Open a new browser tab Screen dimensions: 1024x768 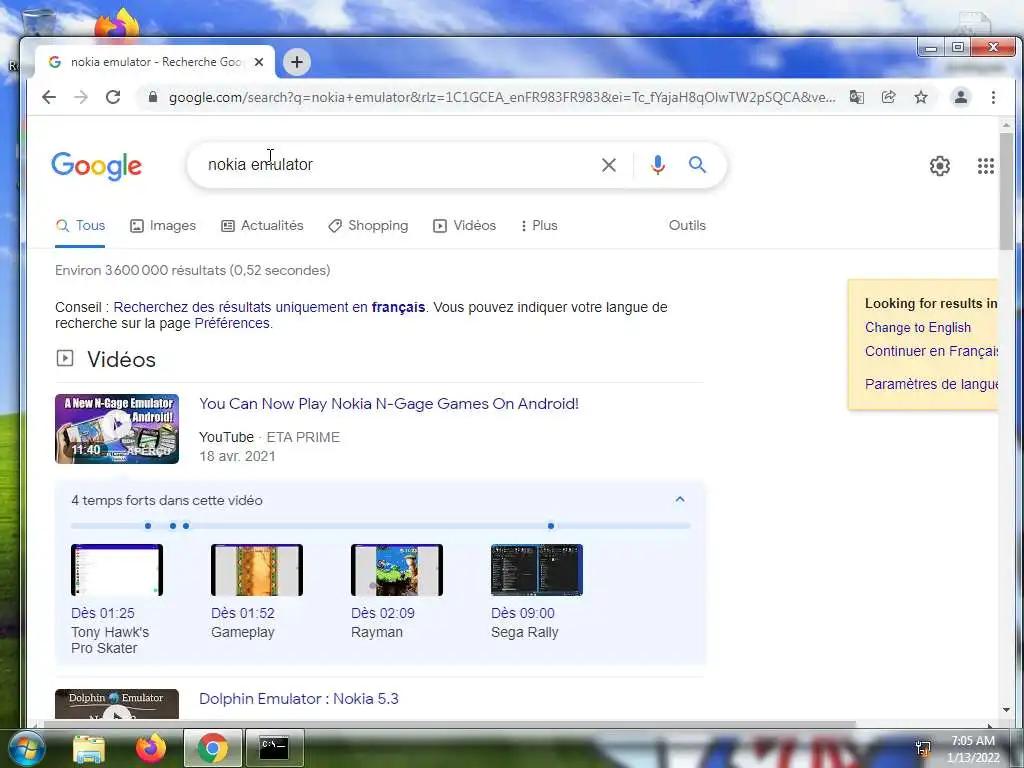tap(296, 62)
